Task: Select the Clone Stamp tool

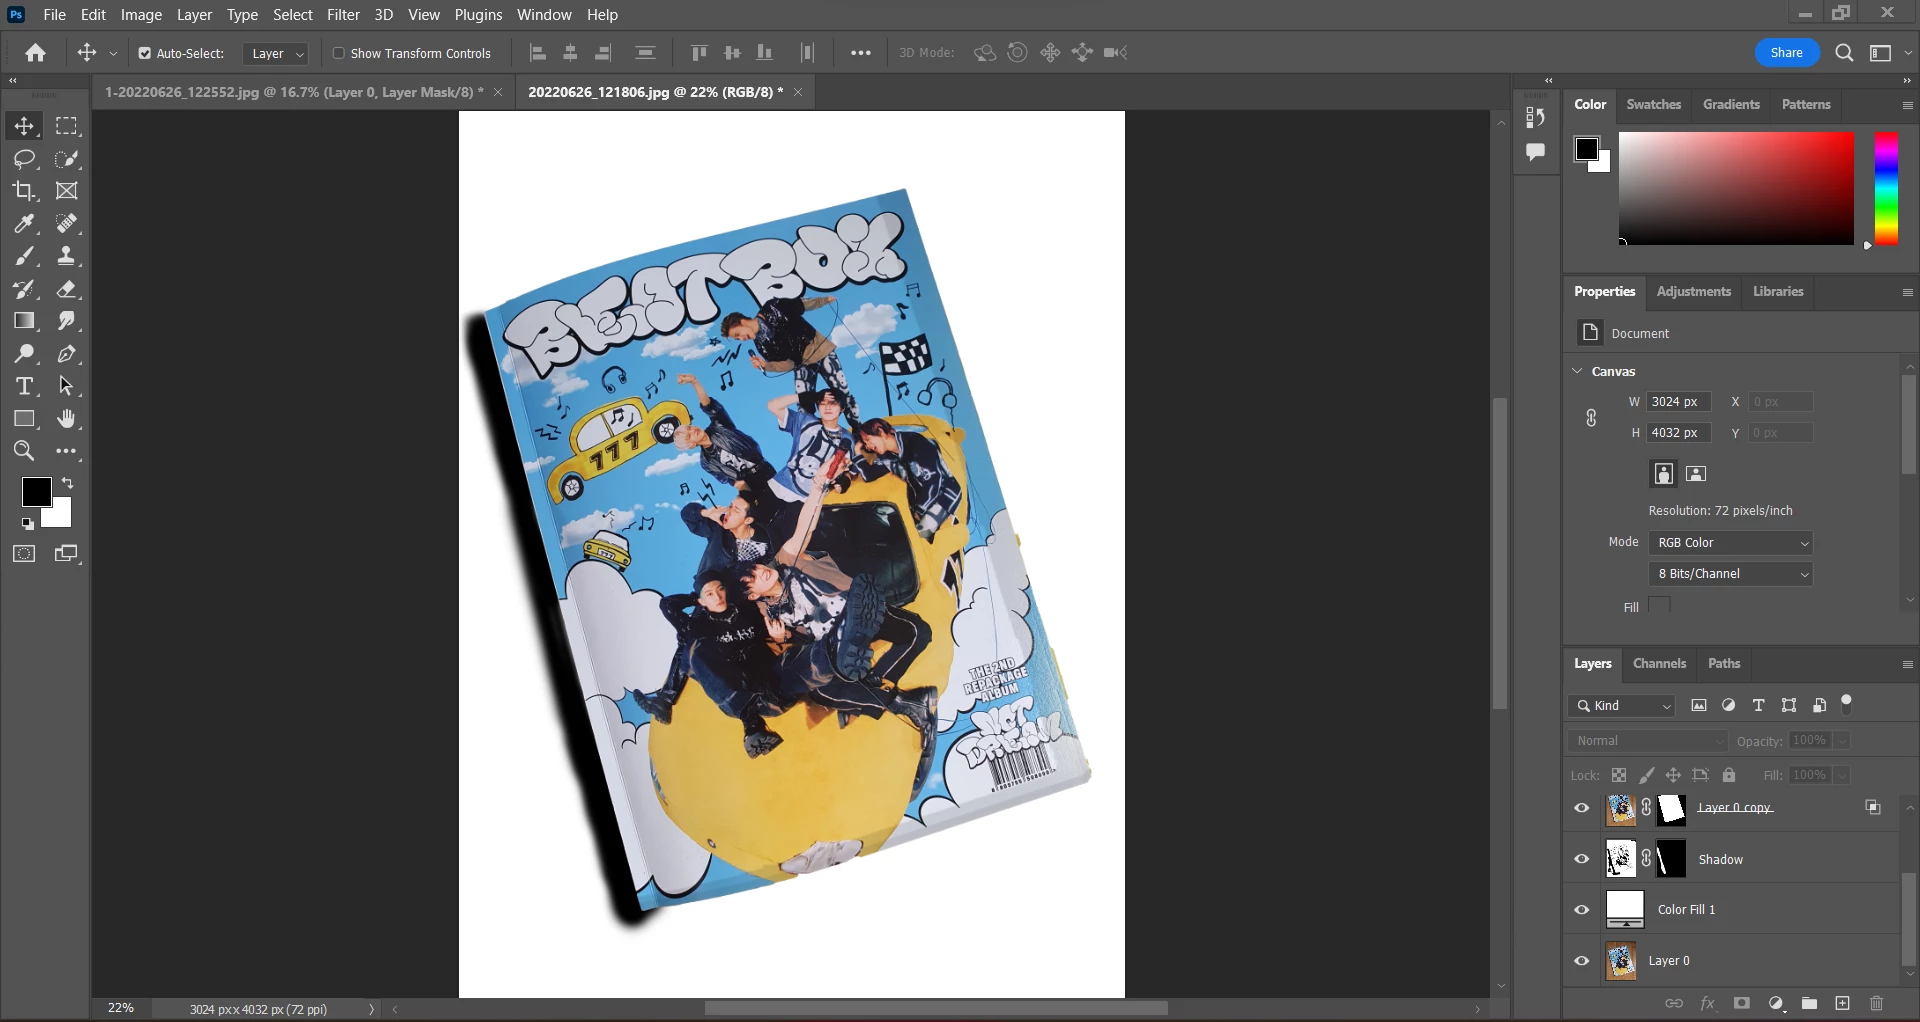Action: point(67,257)
